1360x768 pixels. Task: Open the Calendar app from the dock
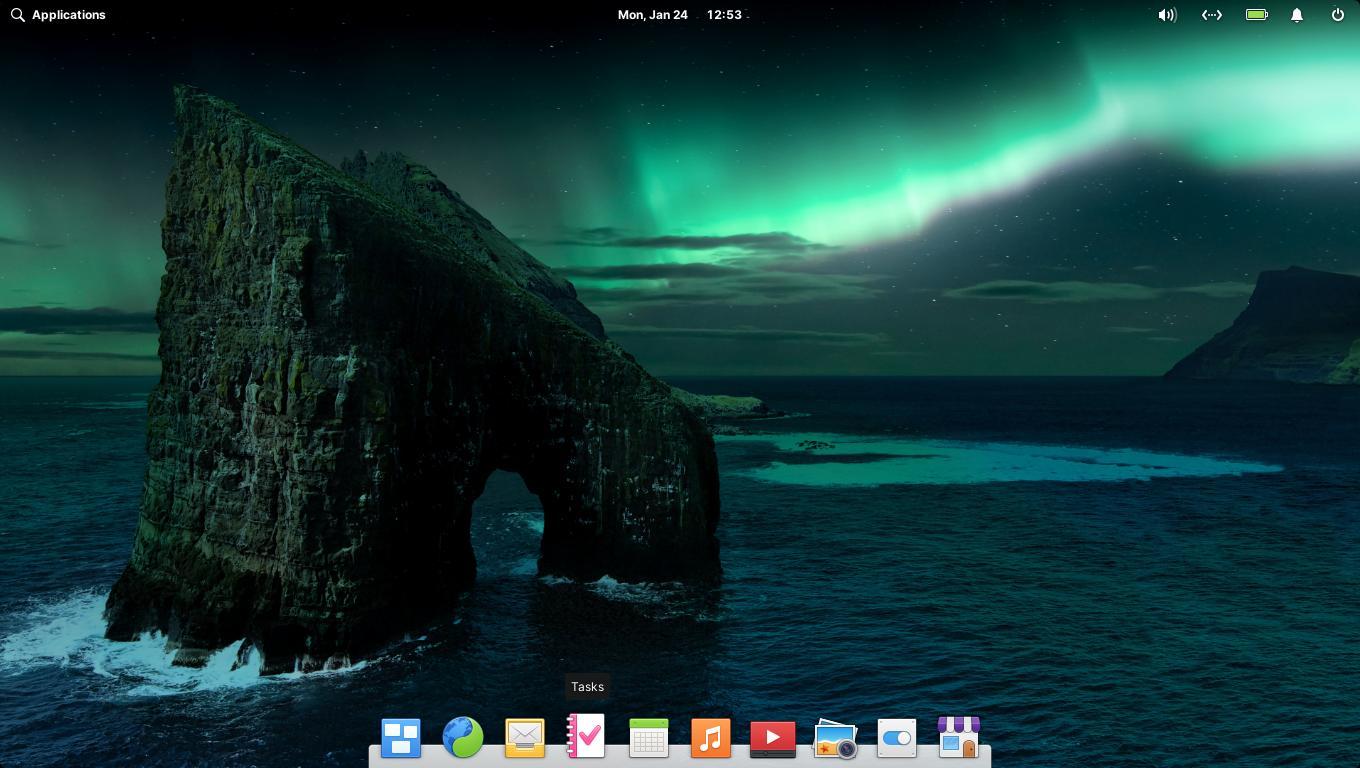click(649, 737)
